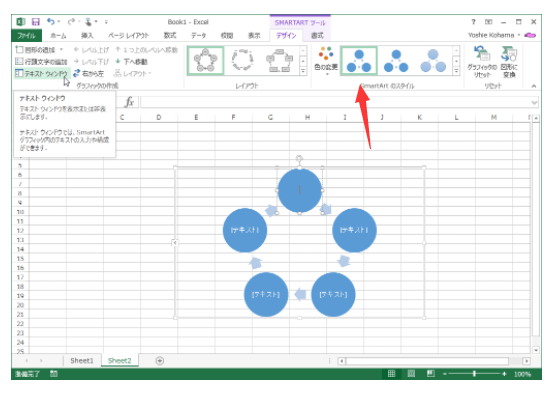This screenshot has width=550, height=393.
Task: Open the Yoshie Kohama account menu
Action: (494, 35)
